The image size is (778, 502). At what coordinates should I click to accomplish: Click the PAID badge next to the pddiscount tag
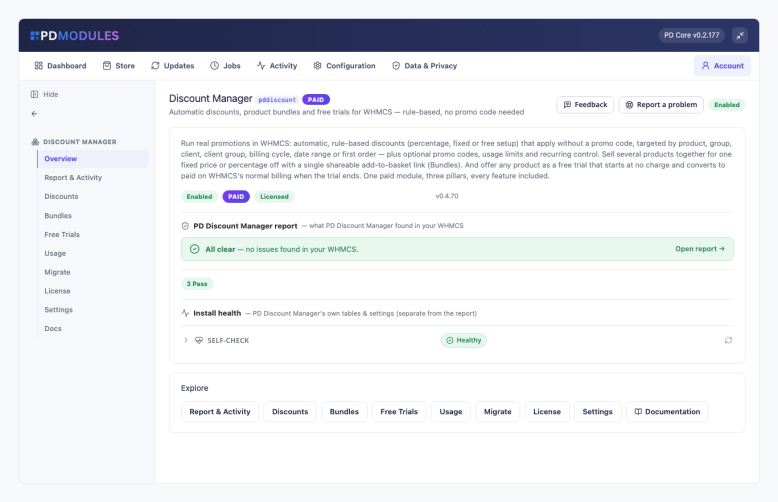[x=316, y=100]
